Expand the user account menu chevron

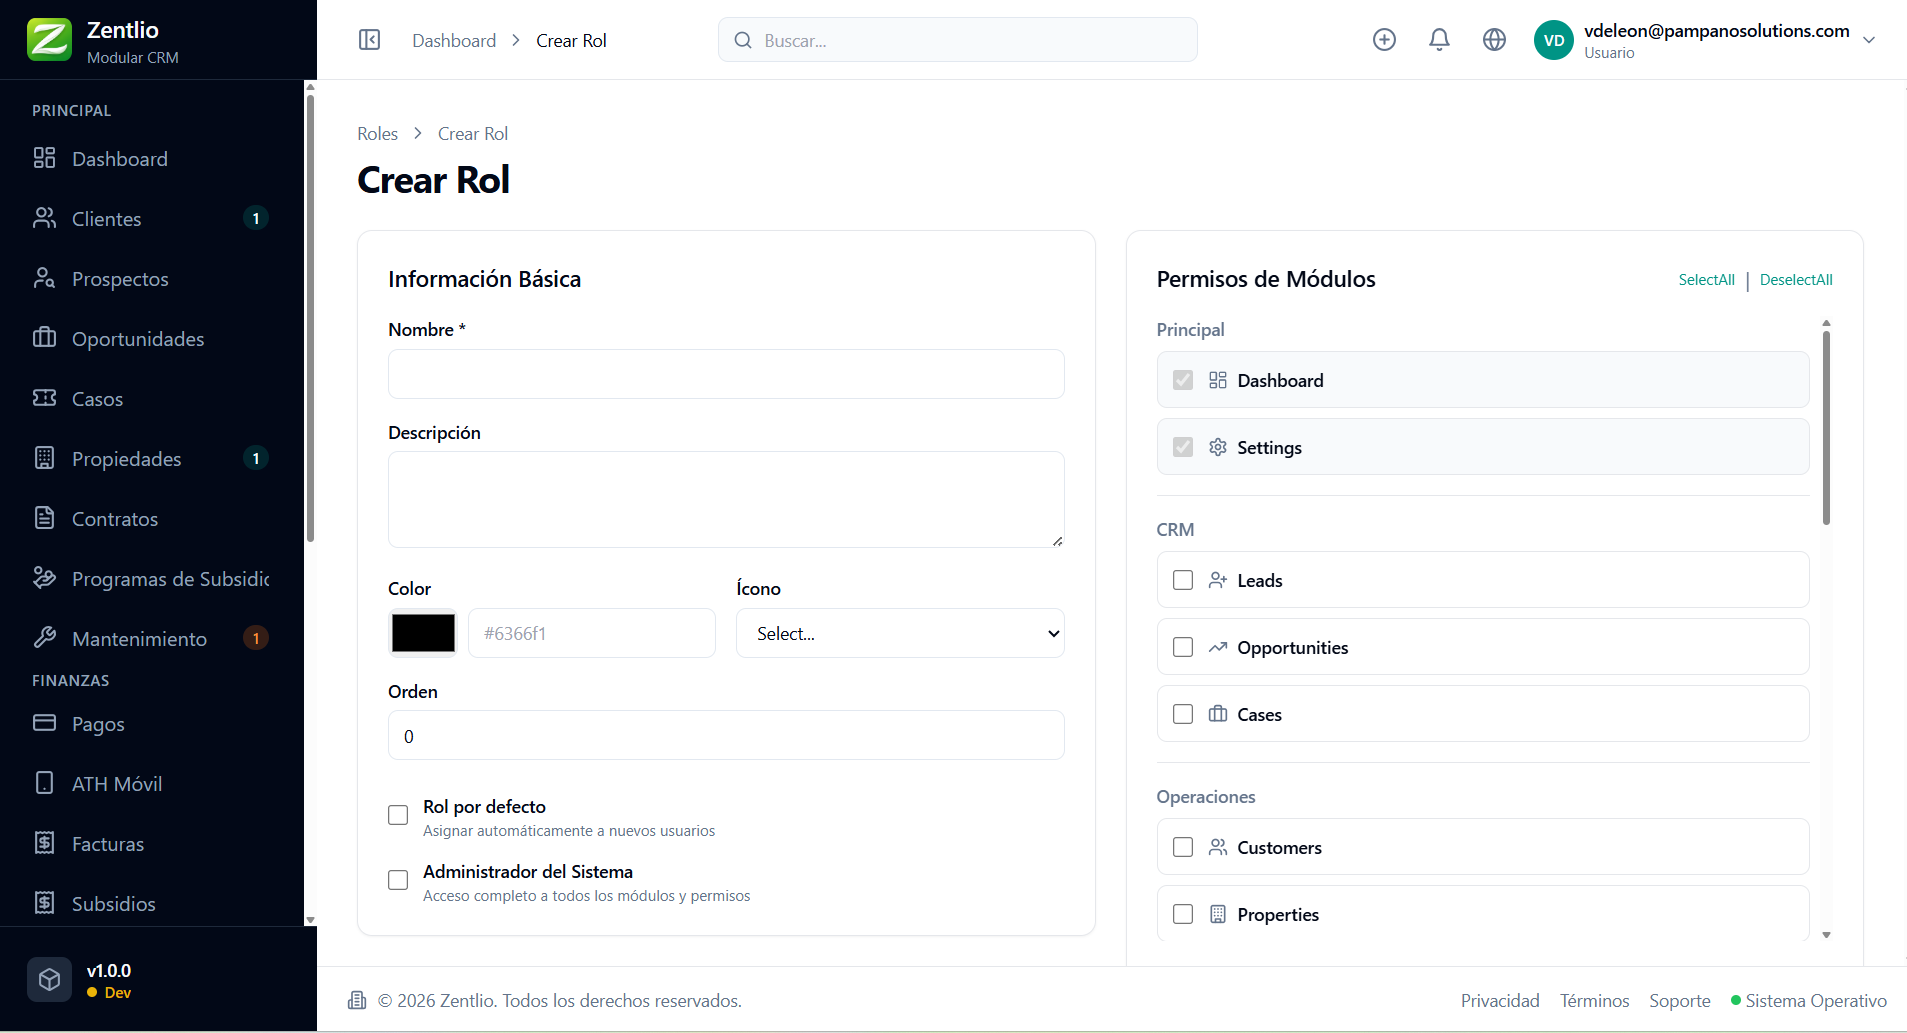[1869, 40]
